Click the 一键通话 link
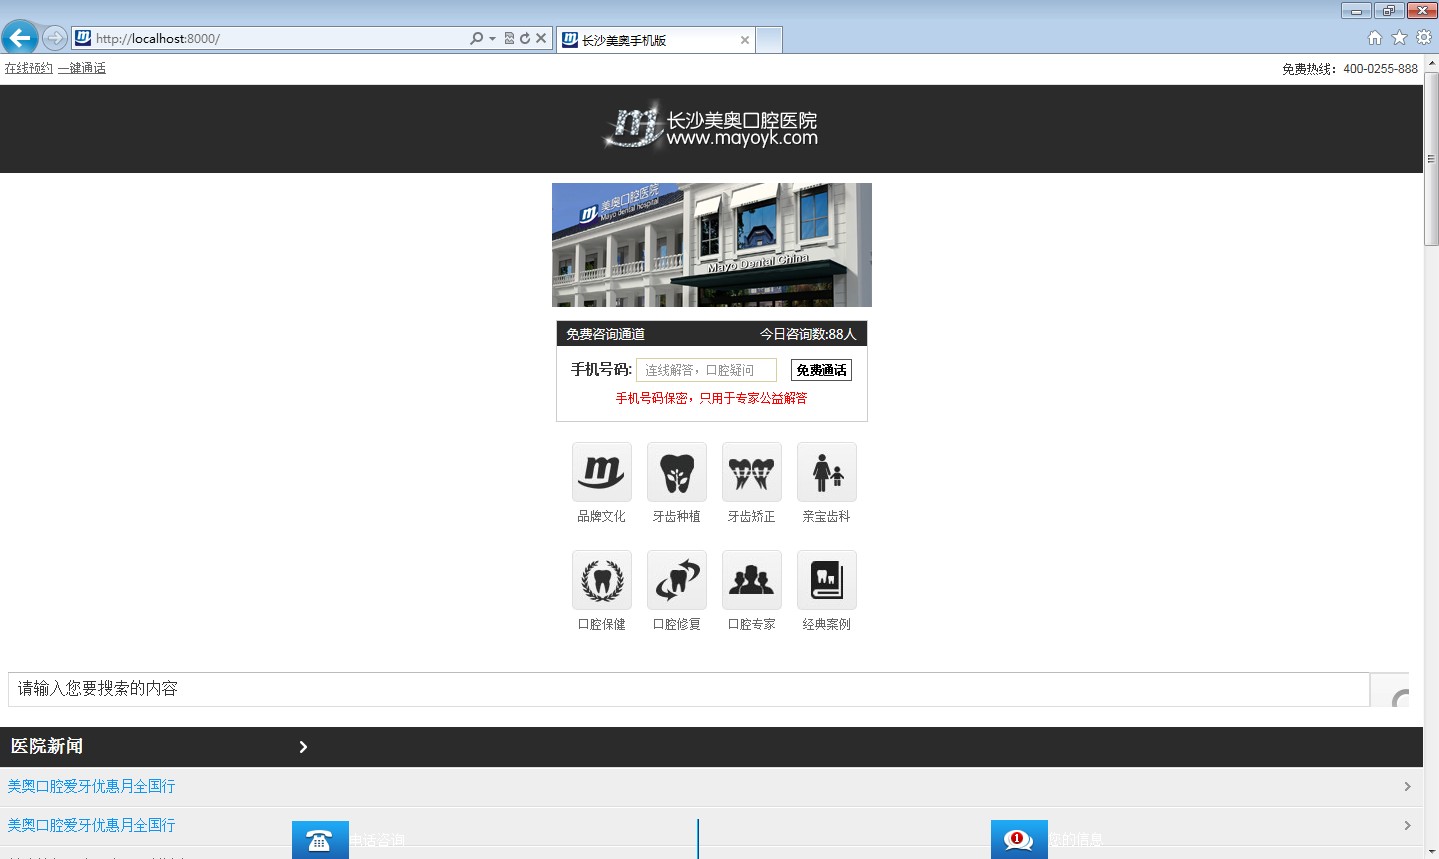This screenshot has width=1439, height=859. [82, 68]
